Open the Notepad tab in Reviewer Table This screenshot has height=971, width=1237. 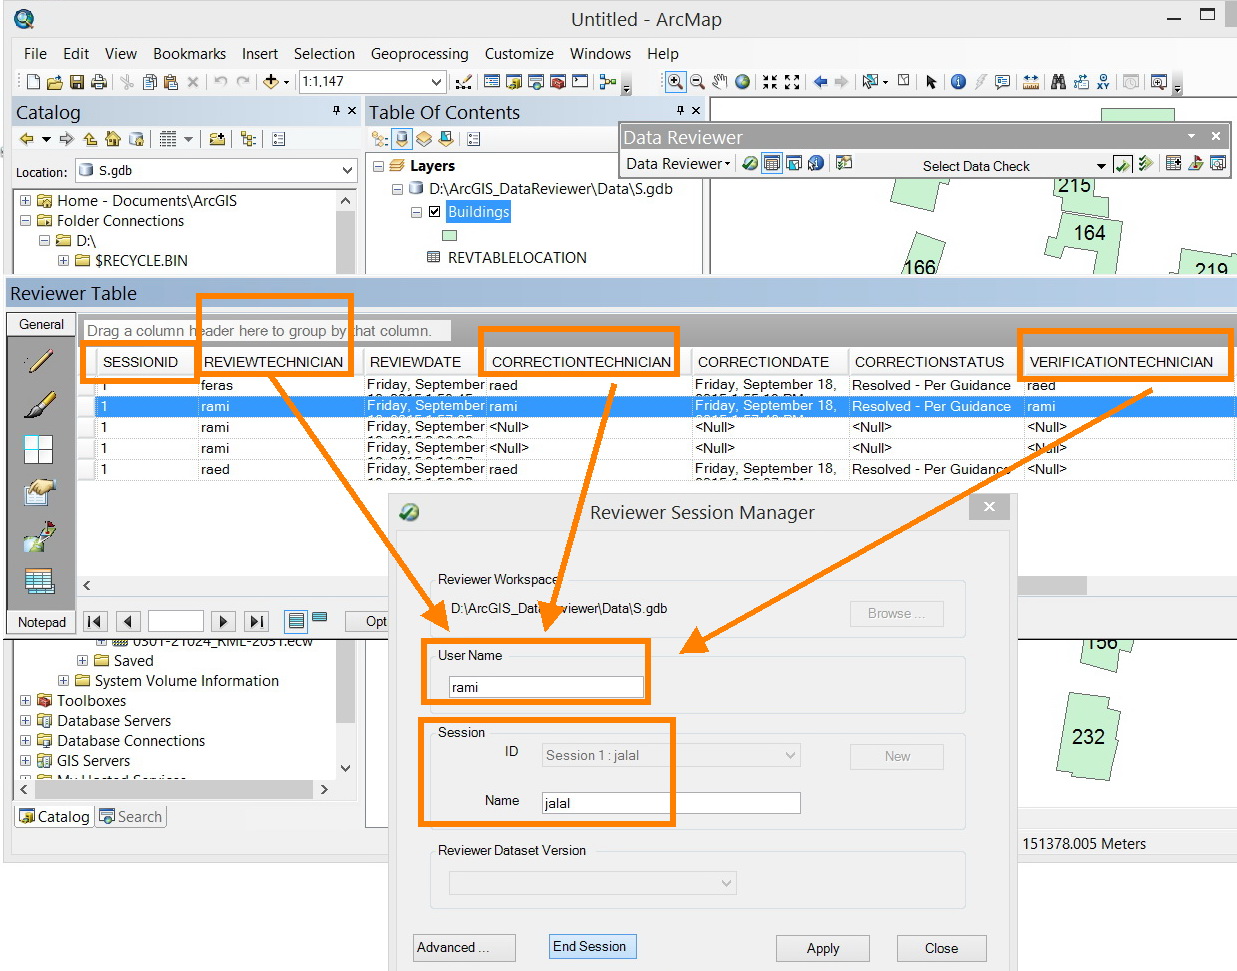click(x=42, y=622)
